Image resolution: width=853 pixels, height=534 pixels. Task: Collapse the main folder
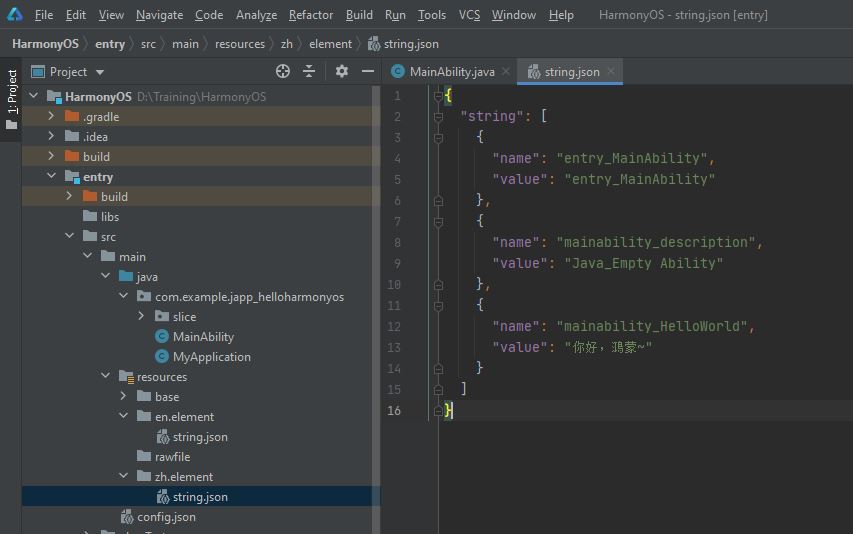[x=88, y=256]
